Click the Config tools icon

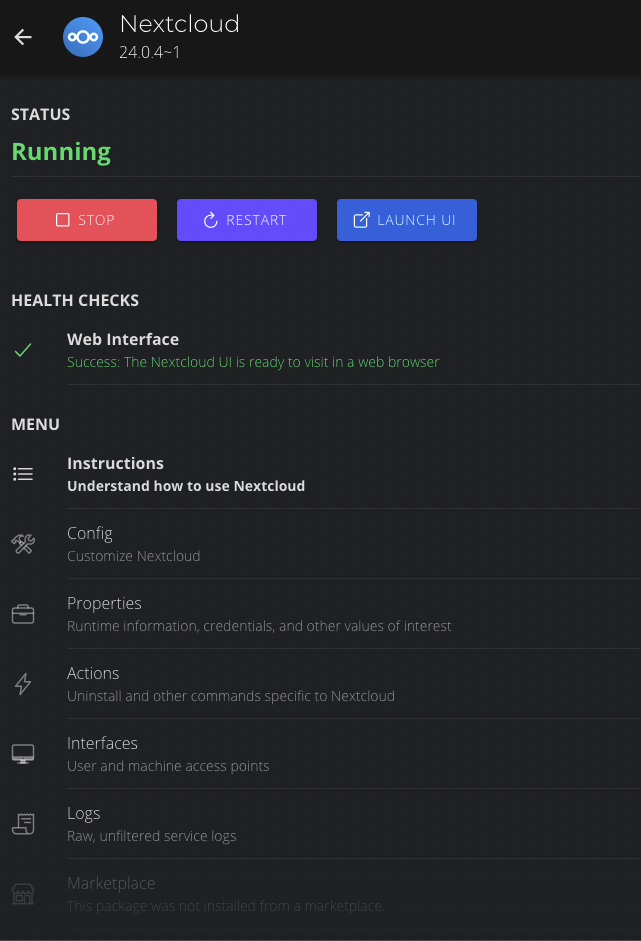23,544
